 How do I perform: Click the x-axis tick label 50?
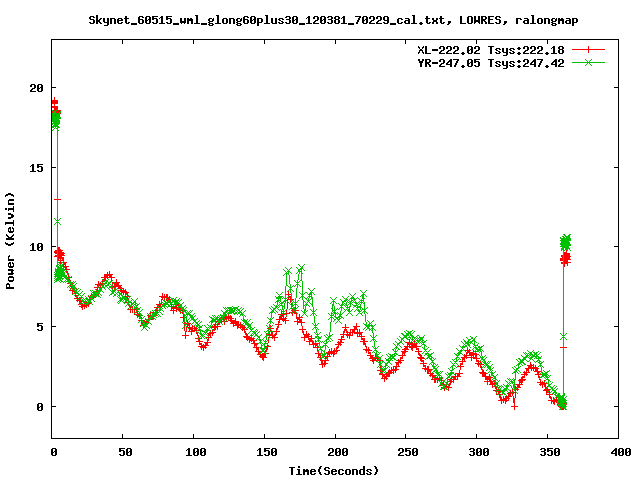[125, 452]
